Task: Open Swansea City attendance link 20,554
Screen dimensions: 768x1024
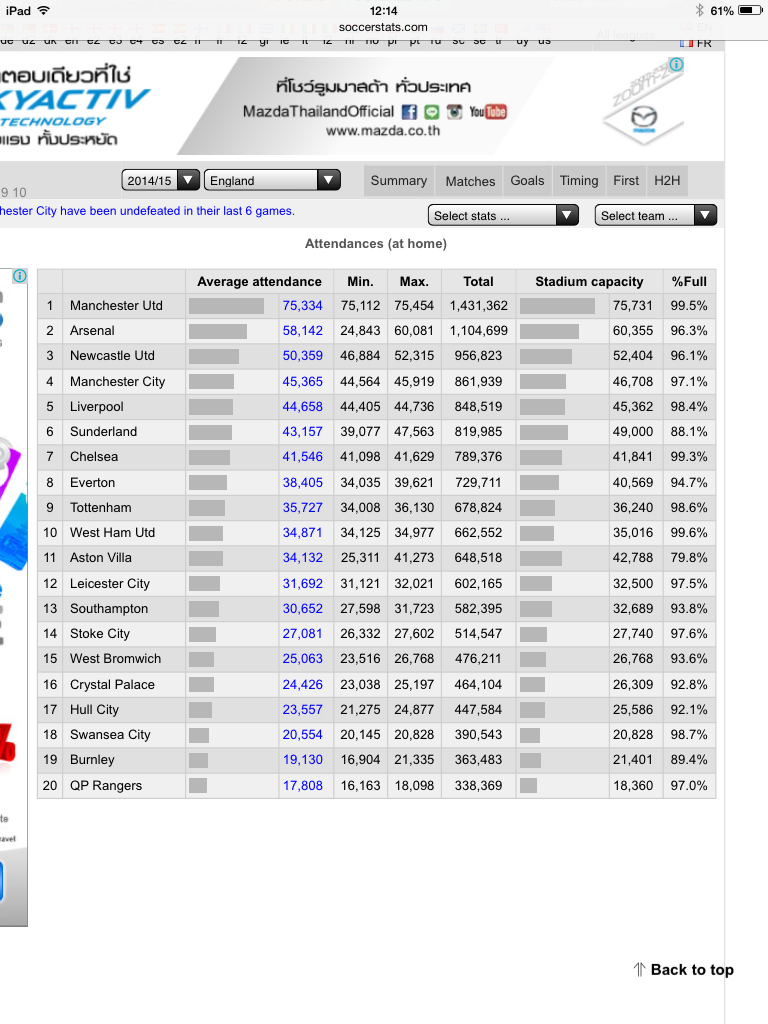Action: click(x=302, y=735)
